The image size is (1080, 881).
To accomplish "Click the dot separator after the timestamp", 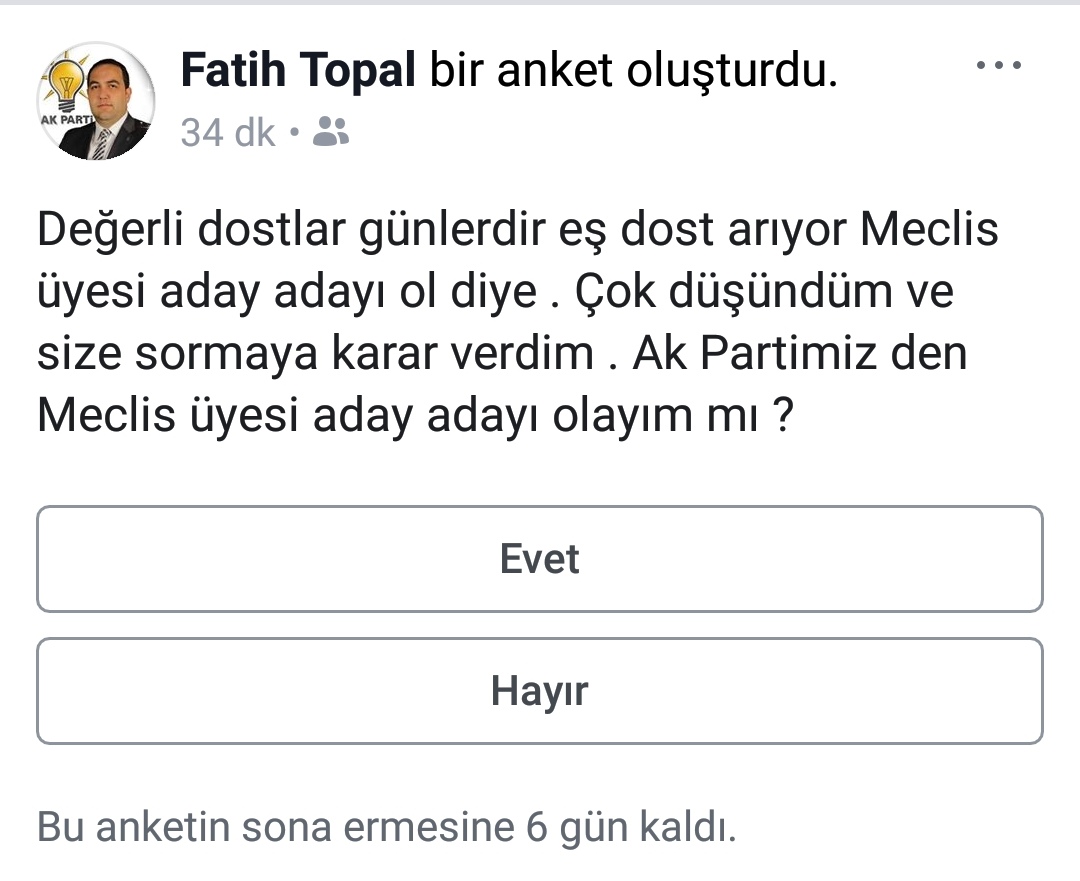I will pyautogui.click(x=293, y=132).
